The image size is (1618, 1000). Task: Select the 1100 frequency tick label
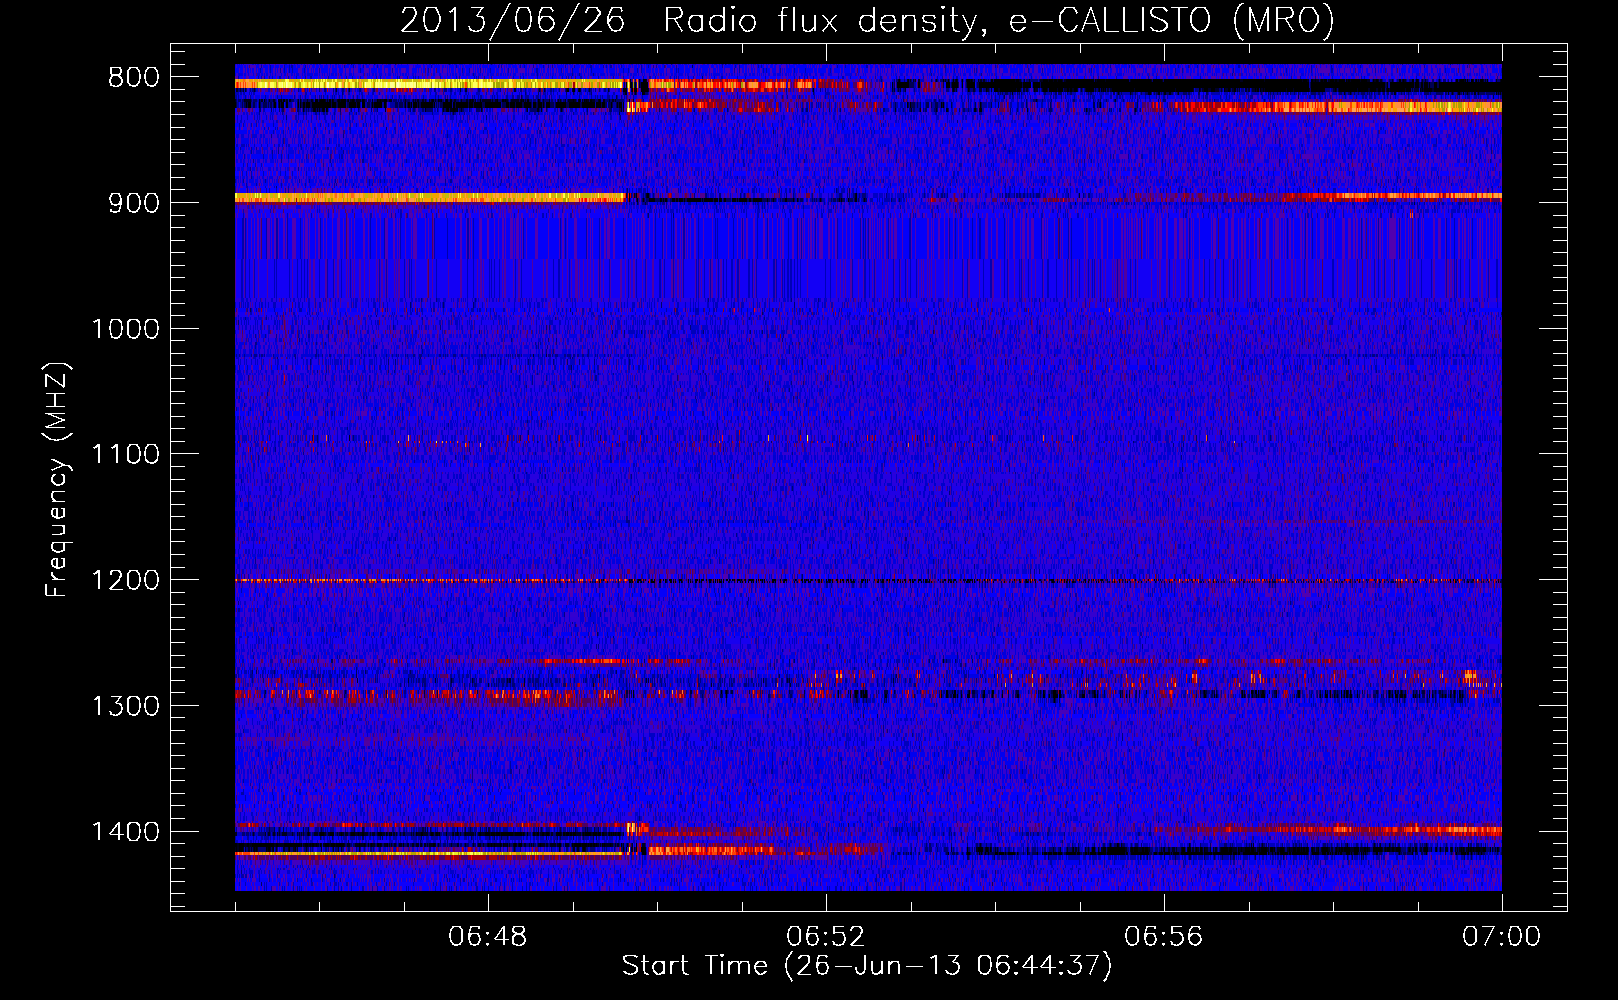click(125, 455)
